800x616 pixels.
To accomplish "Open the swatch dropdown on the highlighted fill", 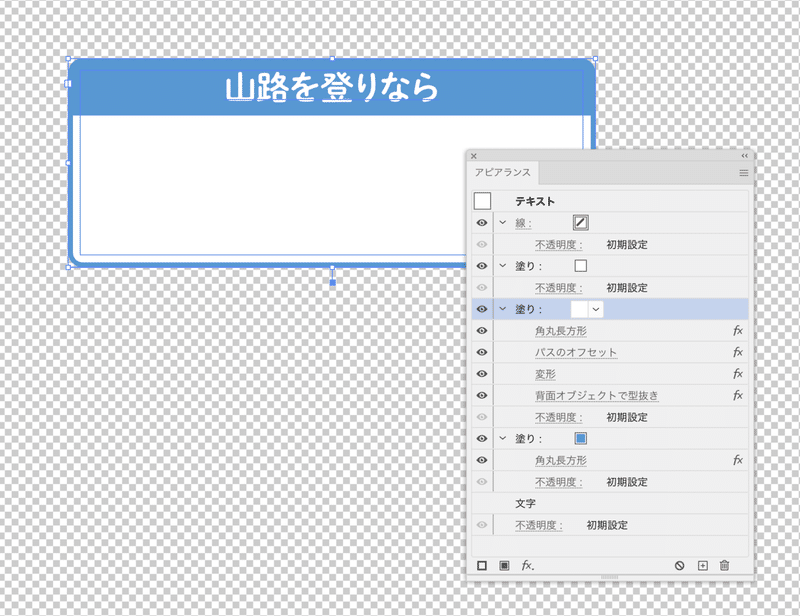I will click(x=596, y=309).
